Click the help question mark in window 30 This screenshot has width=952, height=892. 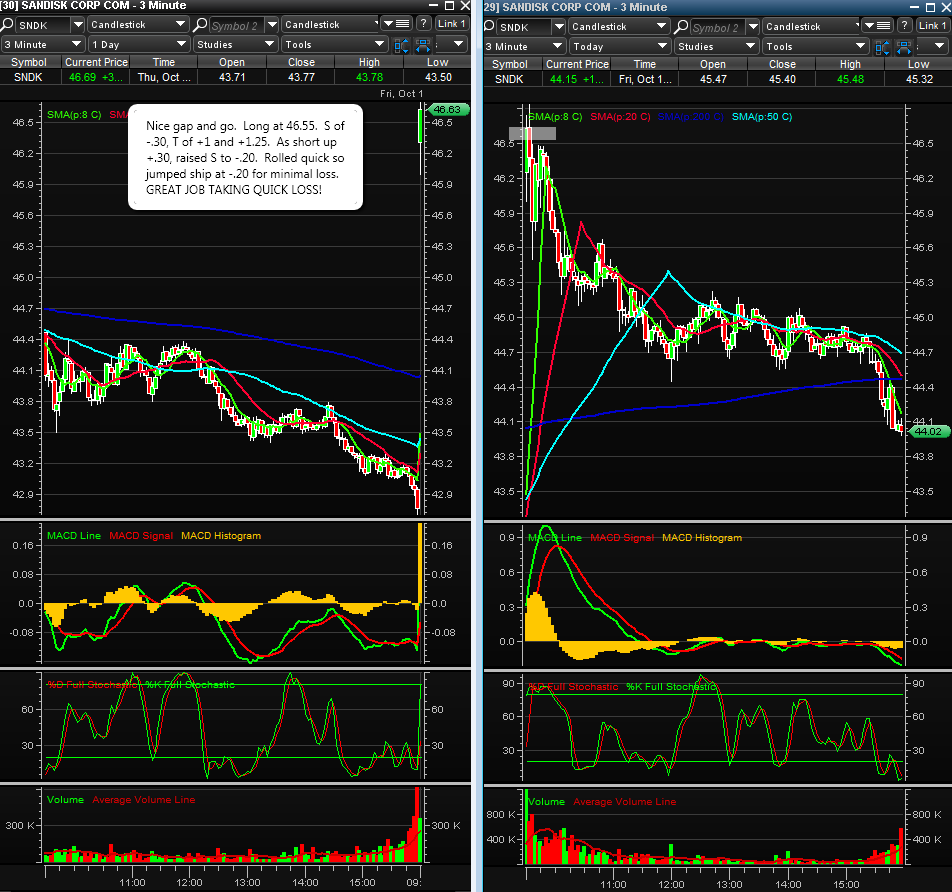423,24
